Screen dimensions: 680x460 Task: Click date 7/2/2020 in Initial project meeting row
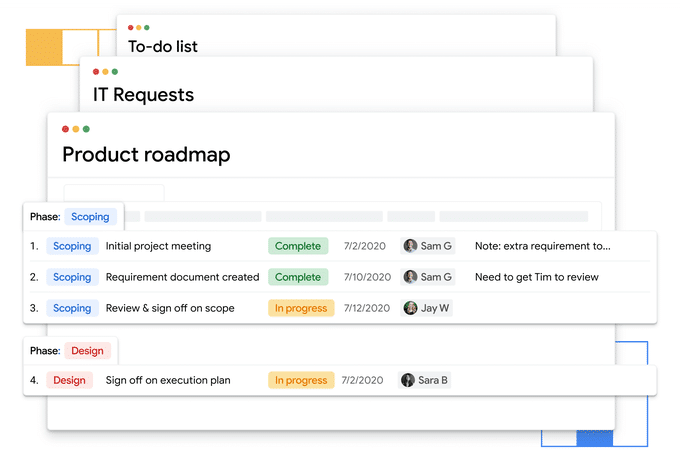(365, 246)
